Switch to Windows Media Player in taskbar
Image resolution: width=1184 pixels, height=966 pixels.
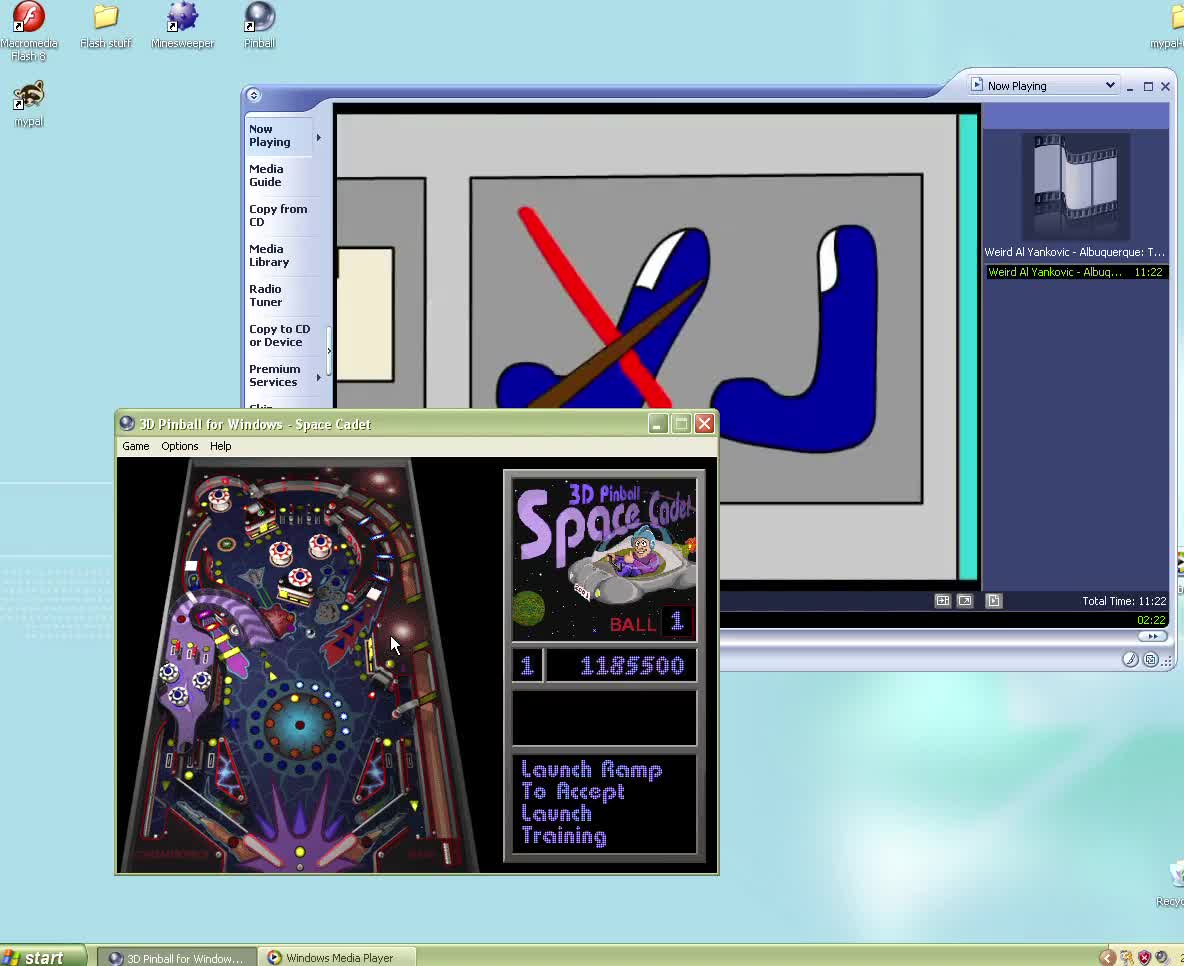(x=337, y=956)
